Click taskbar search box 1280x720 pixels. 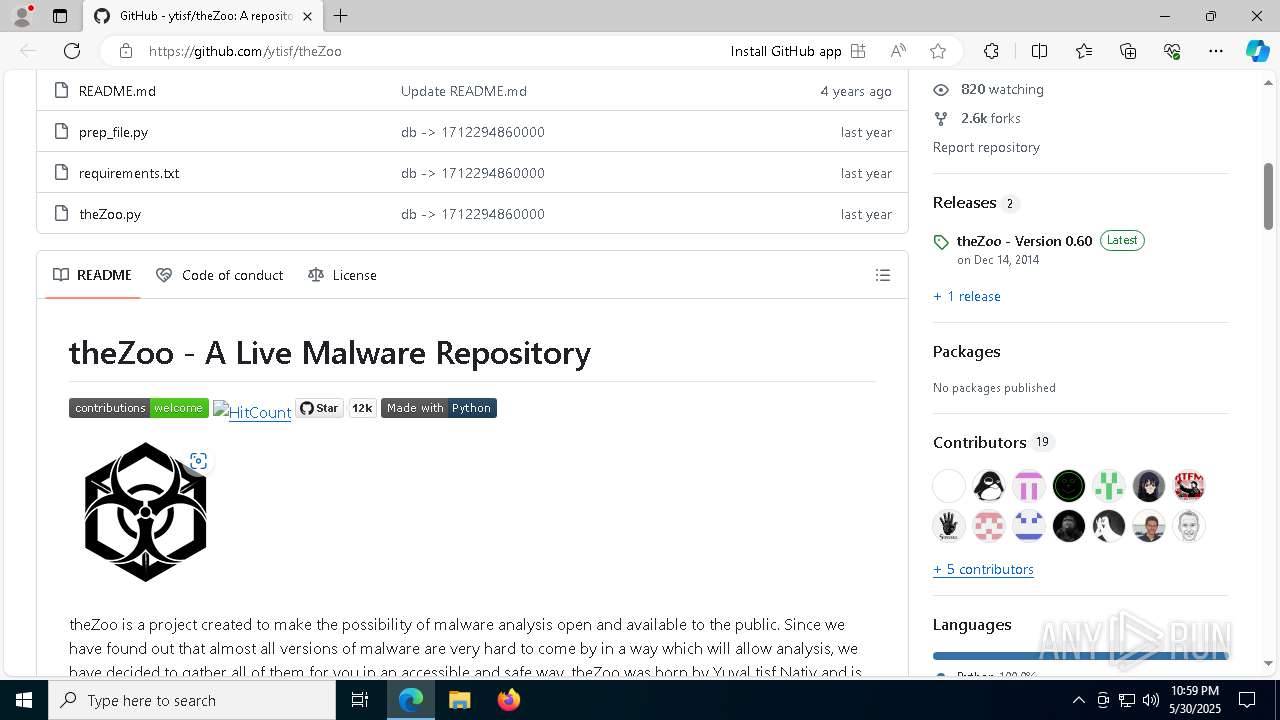point(192,700)
